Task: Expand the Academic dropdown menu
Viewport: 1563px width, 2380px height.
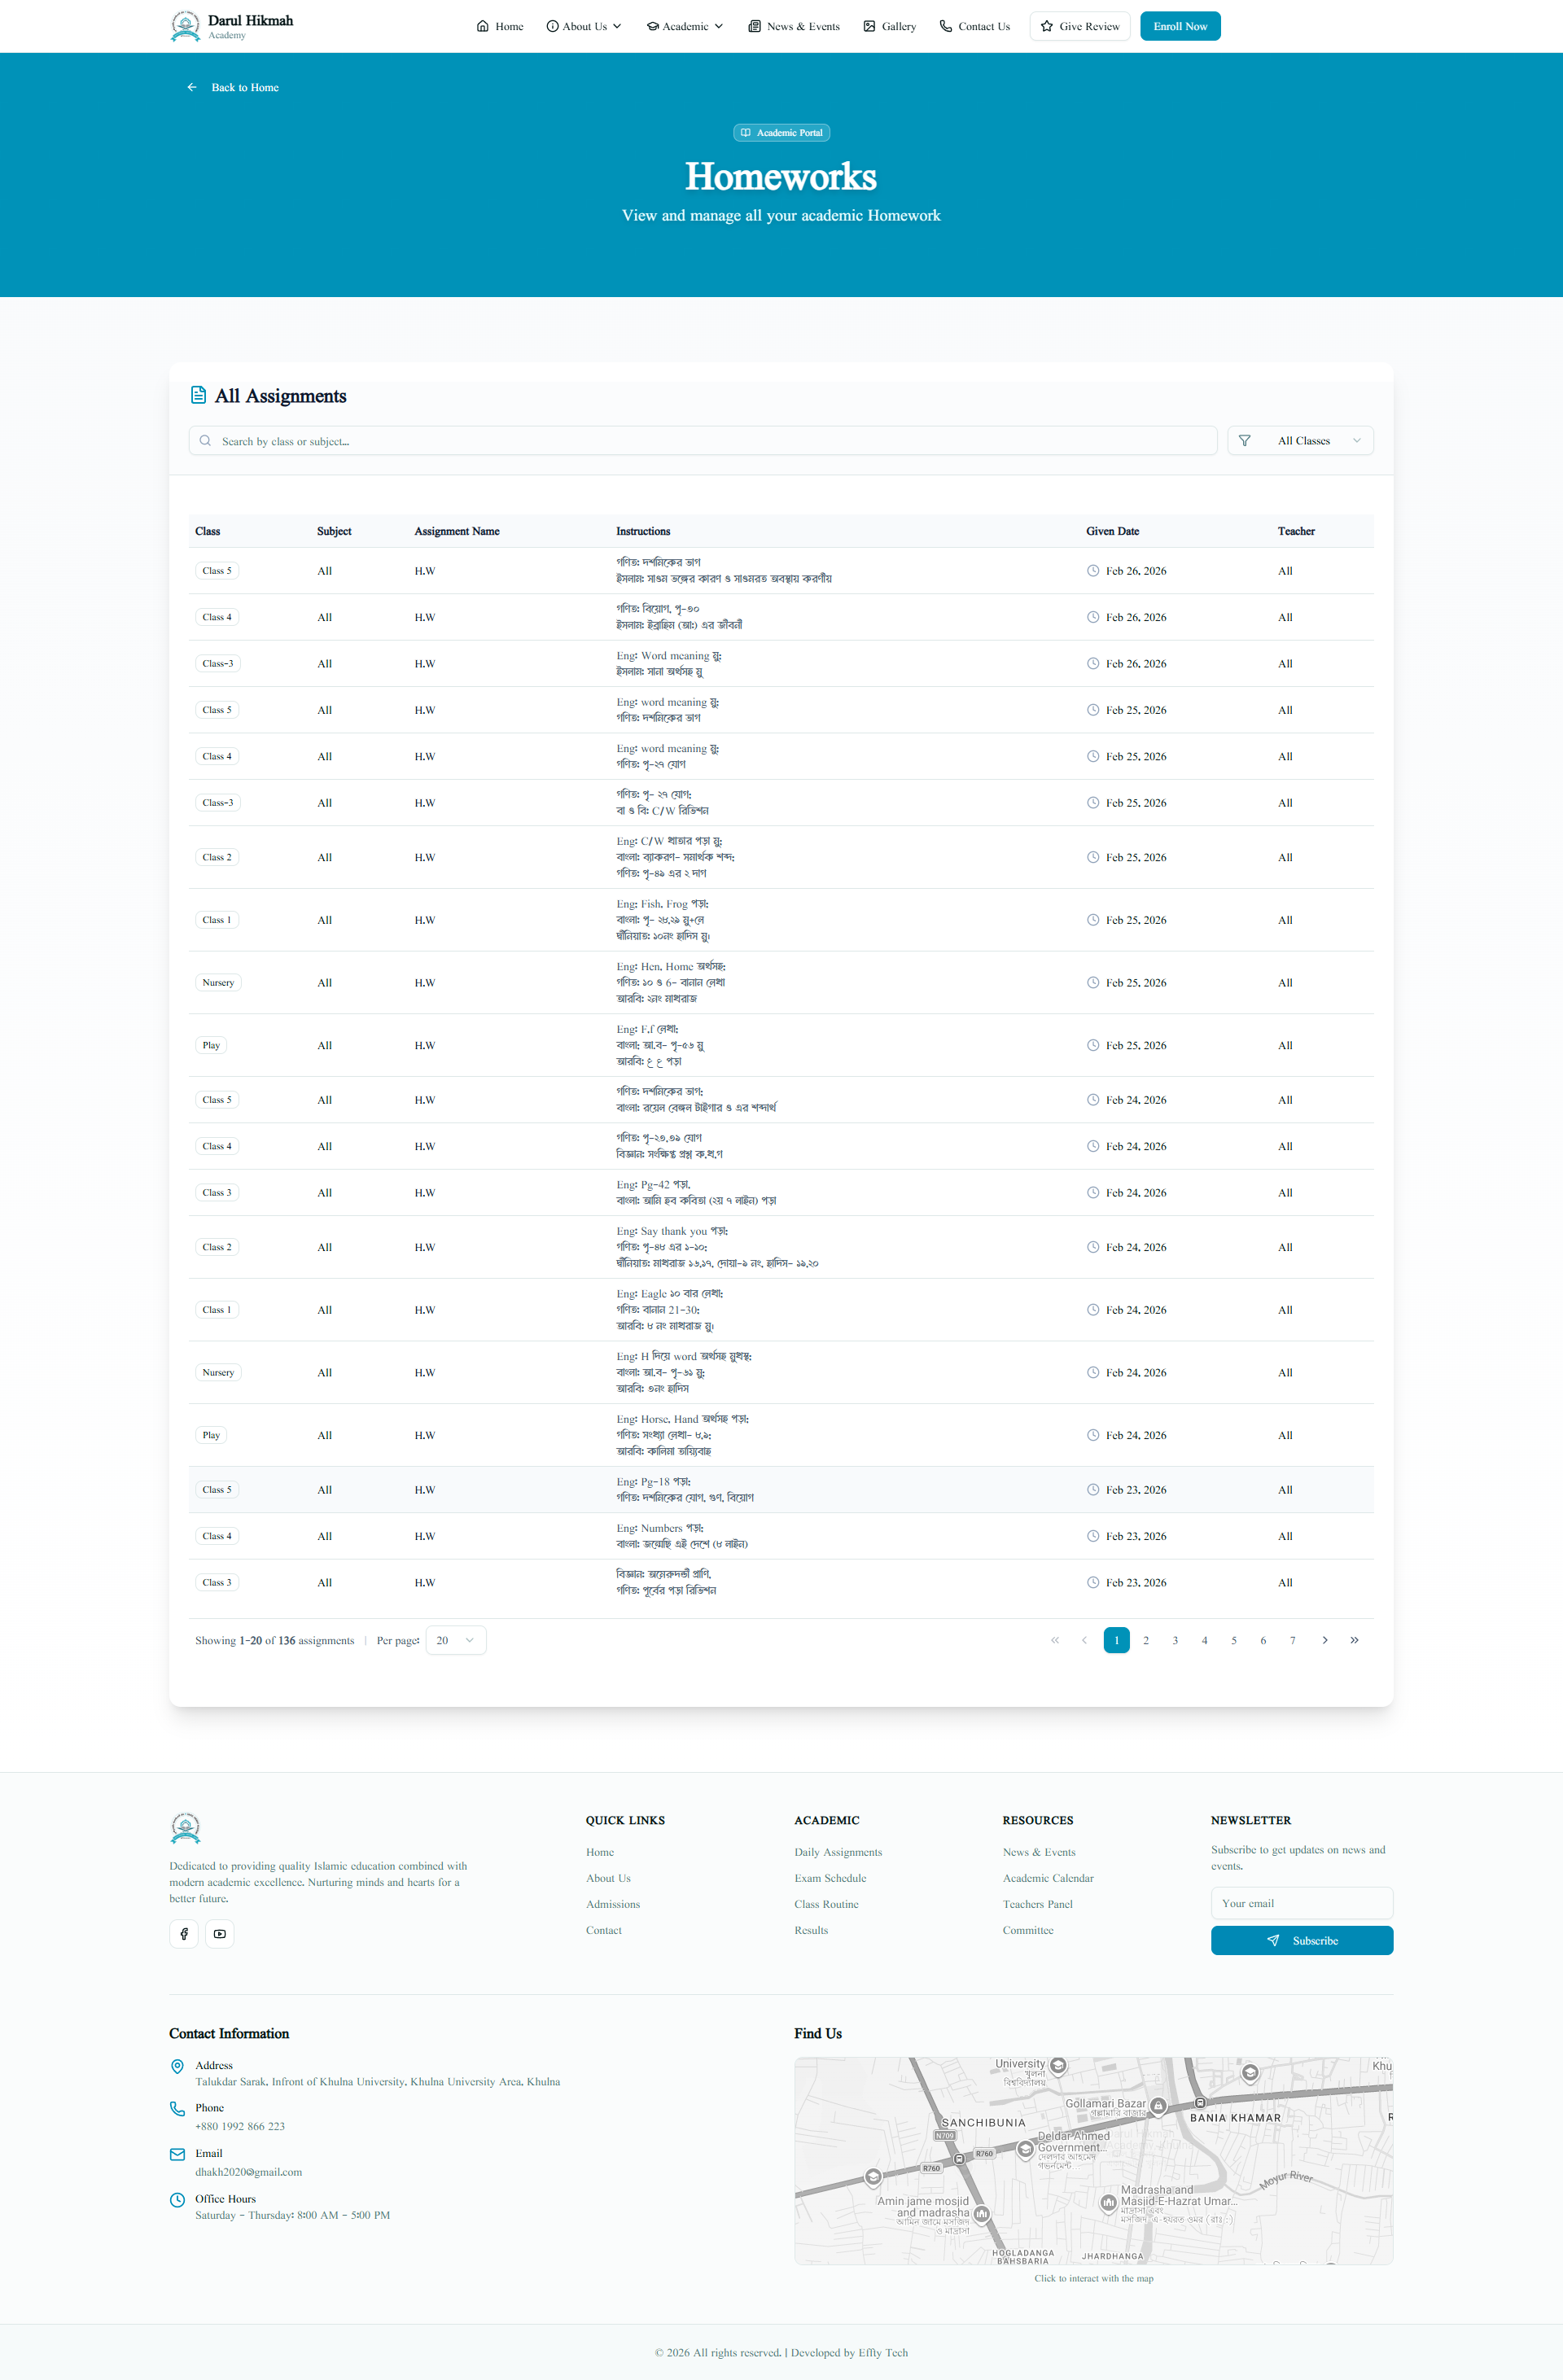Action: click(x=685, y=26)
